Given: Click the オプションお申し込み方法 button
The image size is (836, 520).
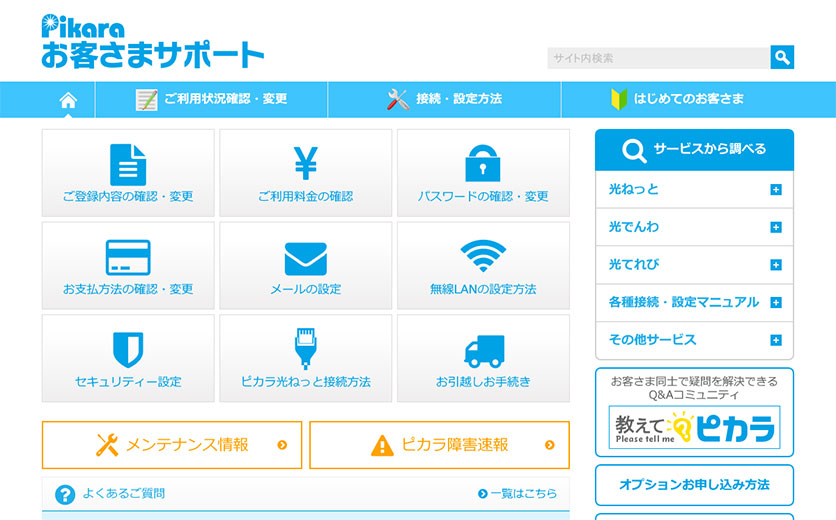Looking at the screenshot, I should click(x=694, y=485).
